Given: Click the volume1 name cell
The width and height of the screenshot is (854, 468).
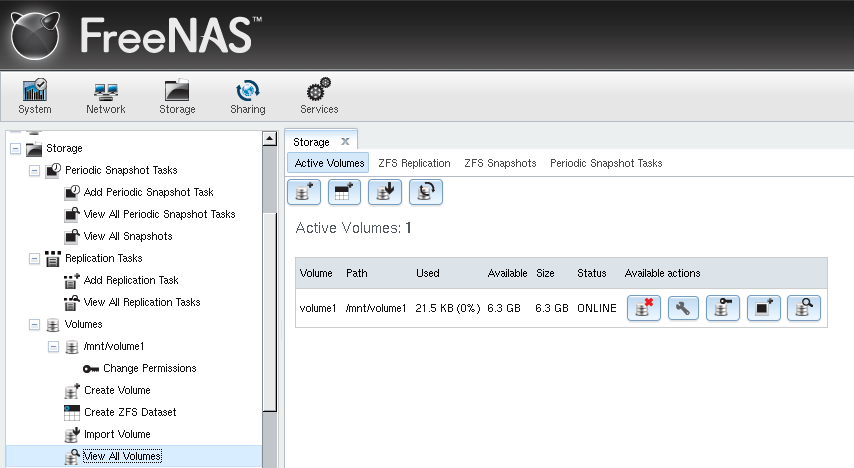Looking at the screenshot, I should tap(318, 308).
